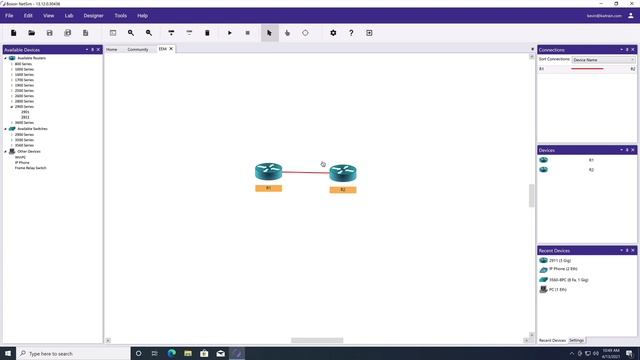The image size is (640, 360).
Task: Open the View menu
Action: tap(49, 16)
